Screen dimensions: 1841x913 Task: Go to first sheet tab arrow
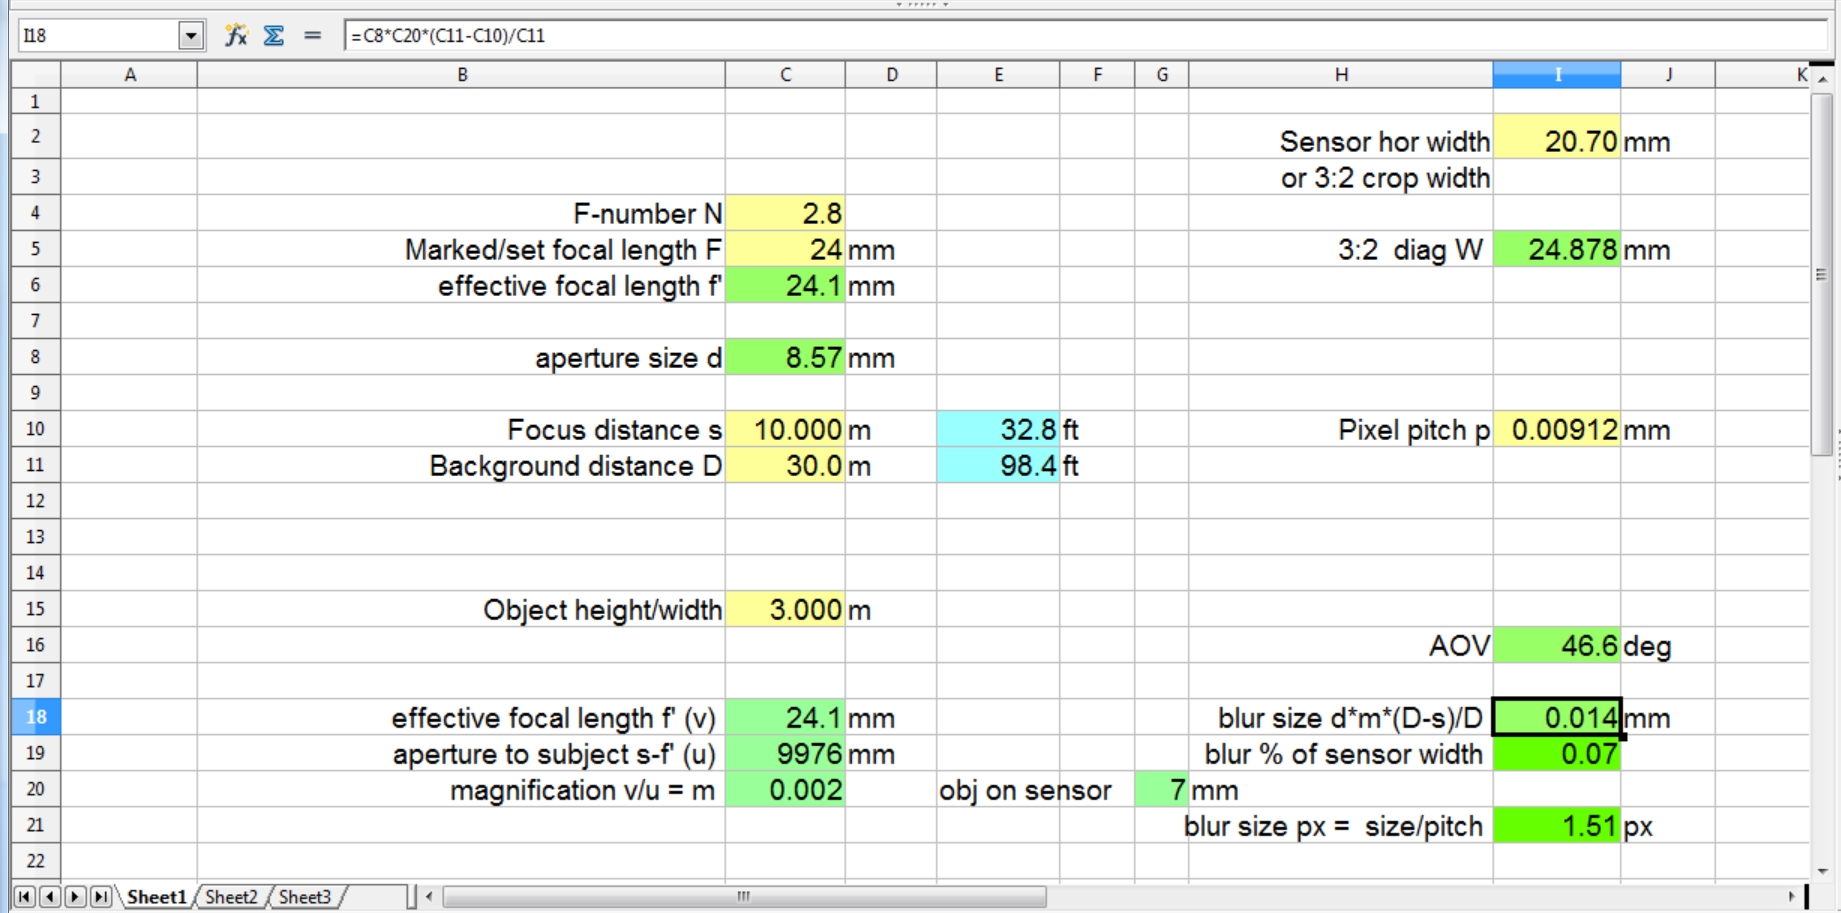24,897
